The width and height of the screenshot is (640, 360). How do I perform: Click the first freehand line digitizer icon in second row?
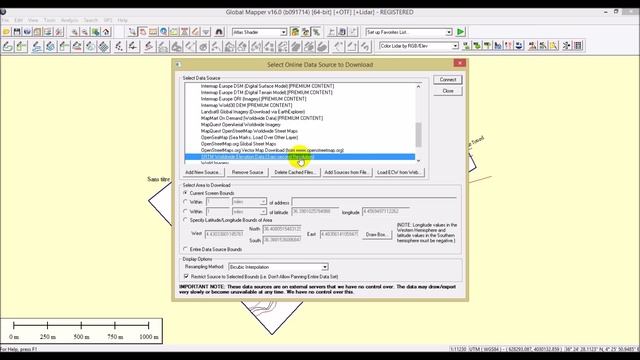(7, 46)
